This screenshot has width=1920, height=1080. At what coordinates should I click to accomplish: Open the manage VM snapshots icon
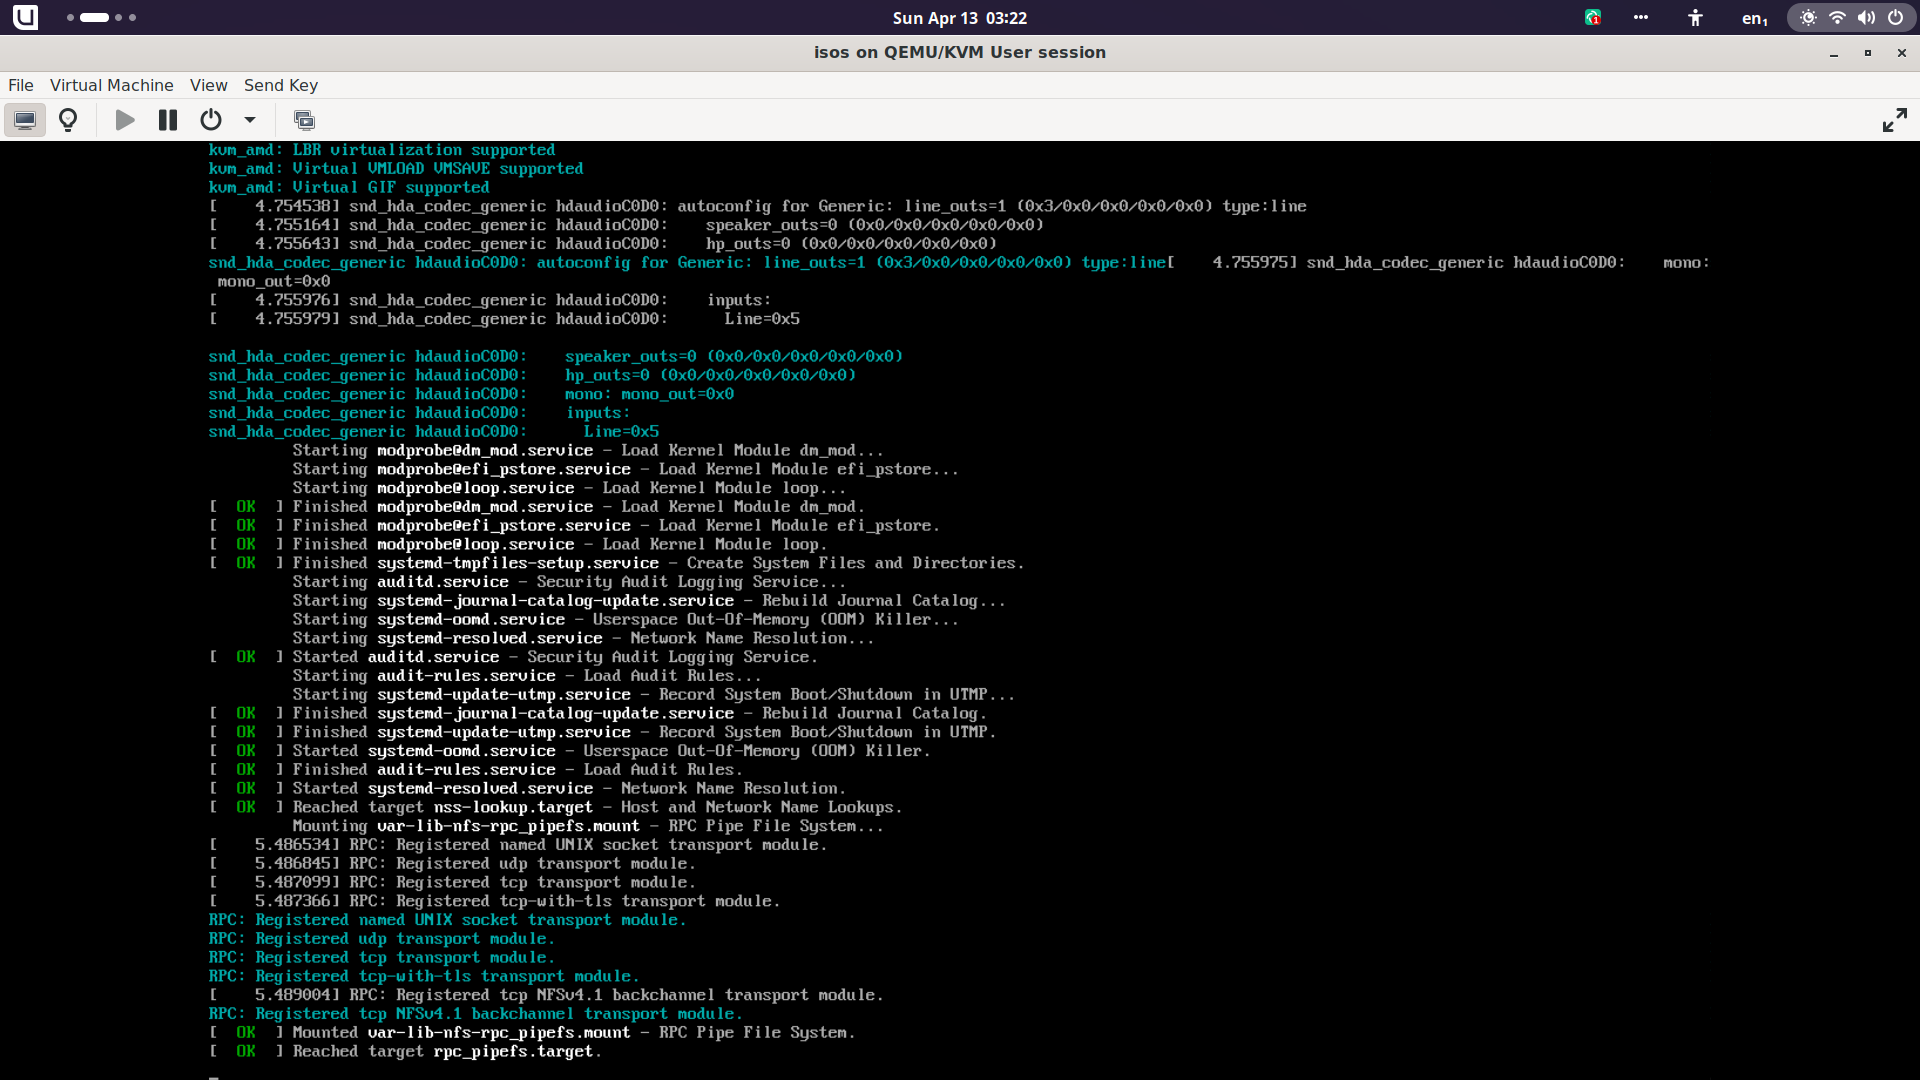304,120
